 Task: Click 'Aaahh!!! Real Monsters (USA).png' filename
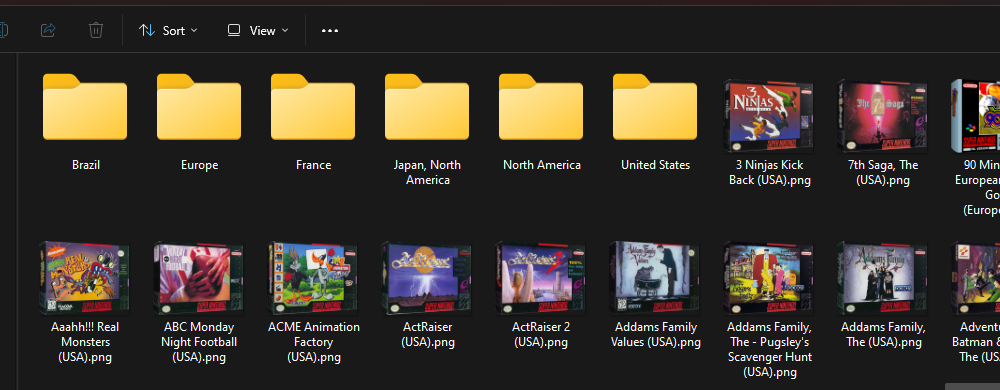coord(85,342)
